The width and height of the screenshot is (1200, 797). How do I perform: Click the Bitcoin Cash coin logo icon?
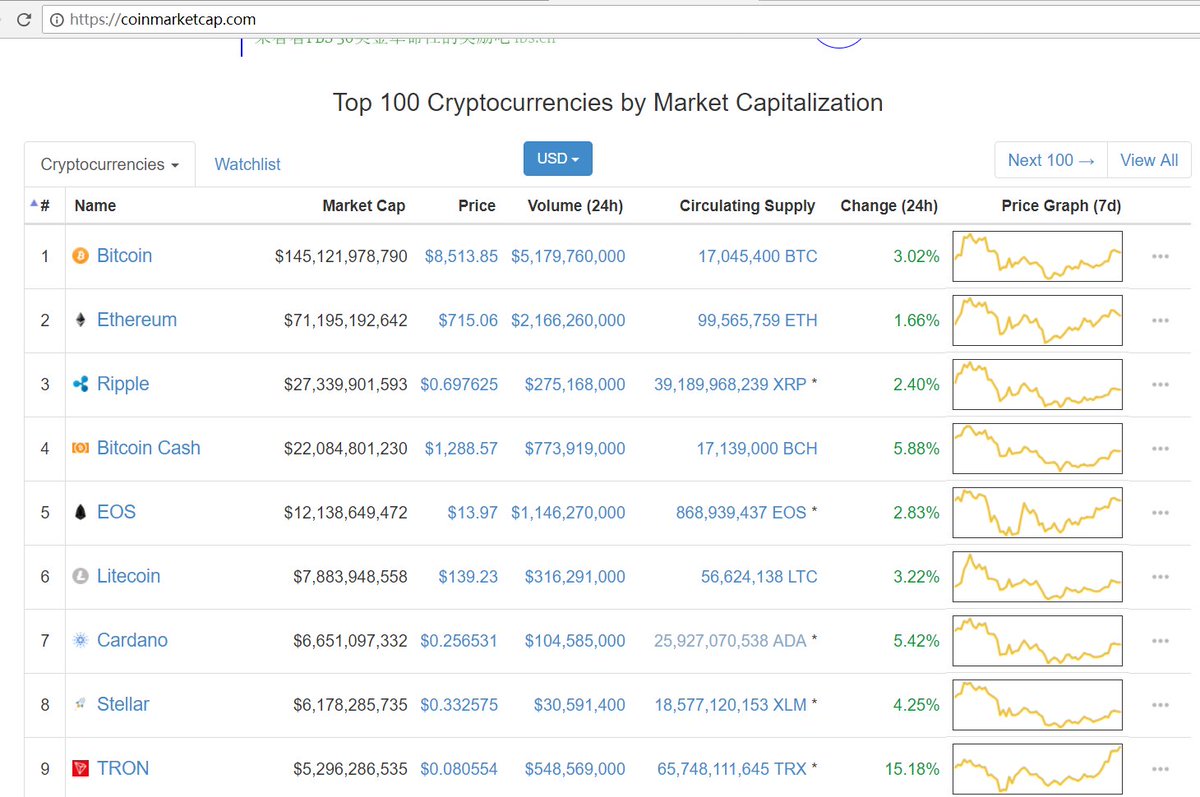[x=80, y=448]
